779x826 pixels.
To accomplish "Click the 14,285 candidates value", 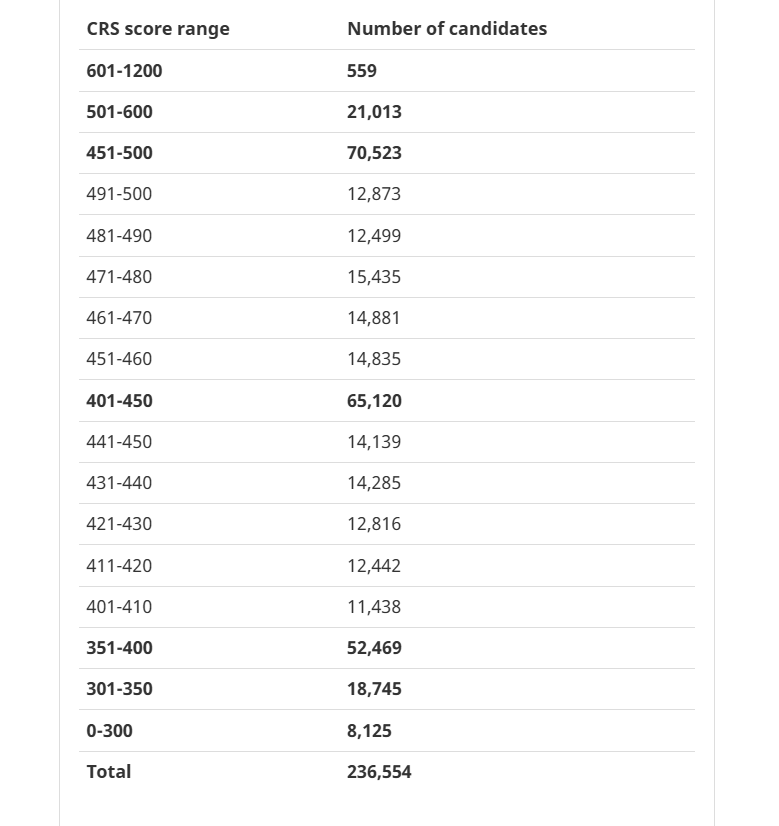I will (x=374, y=483).
